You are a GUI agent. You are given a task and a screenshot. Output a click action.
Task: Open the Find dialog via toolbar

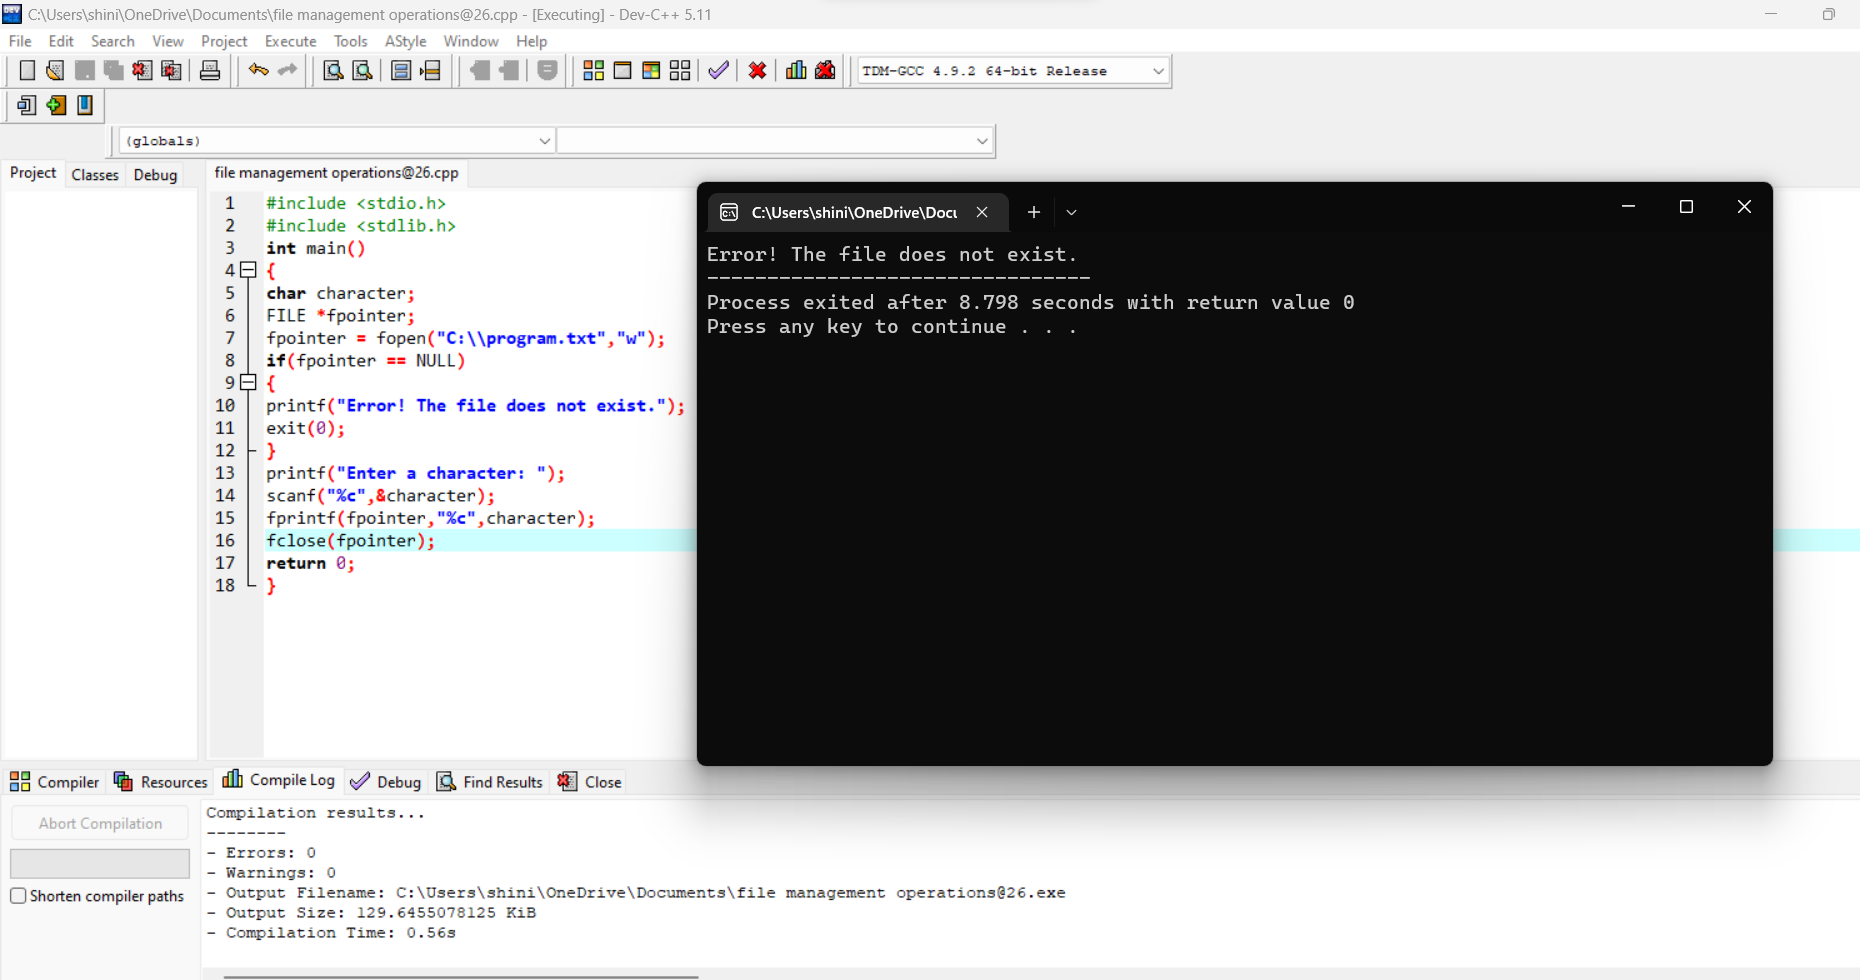[333, 70]
